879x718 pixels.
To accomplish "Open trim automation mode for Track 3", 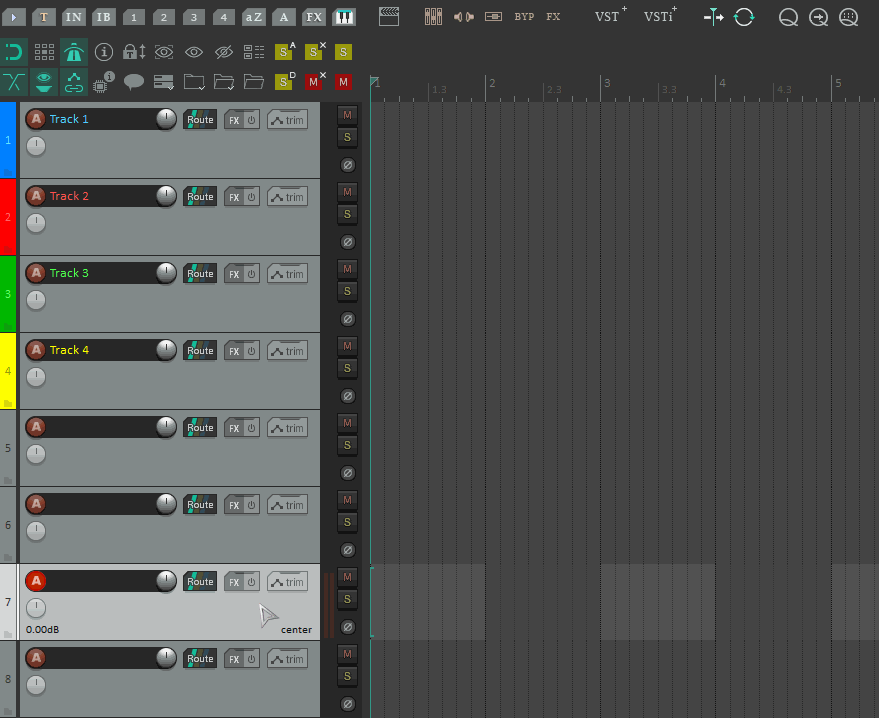I will pyautogui.click(x=288, y=274).
